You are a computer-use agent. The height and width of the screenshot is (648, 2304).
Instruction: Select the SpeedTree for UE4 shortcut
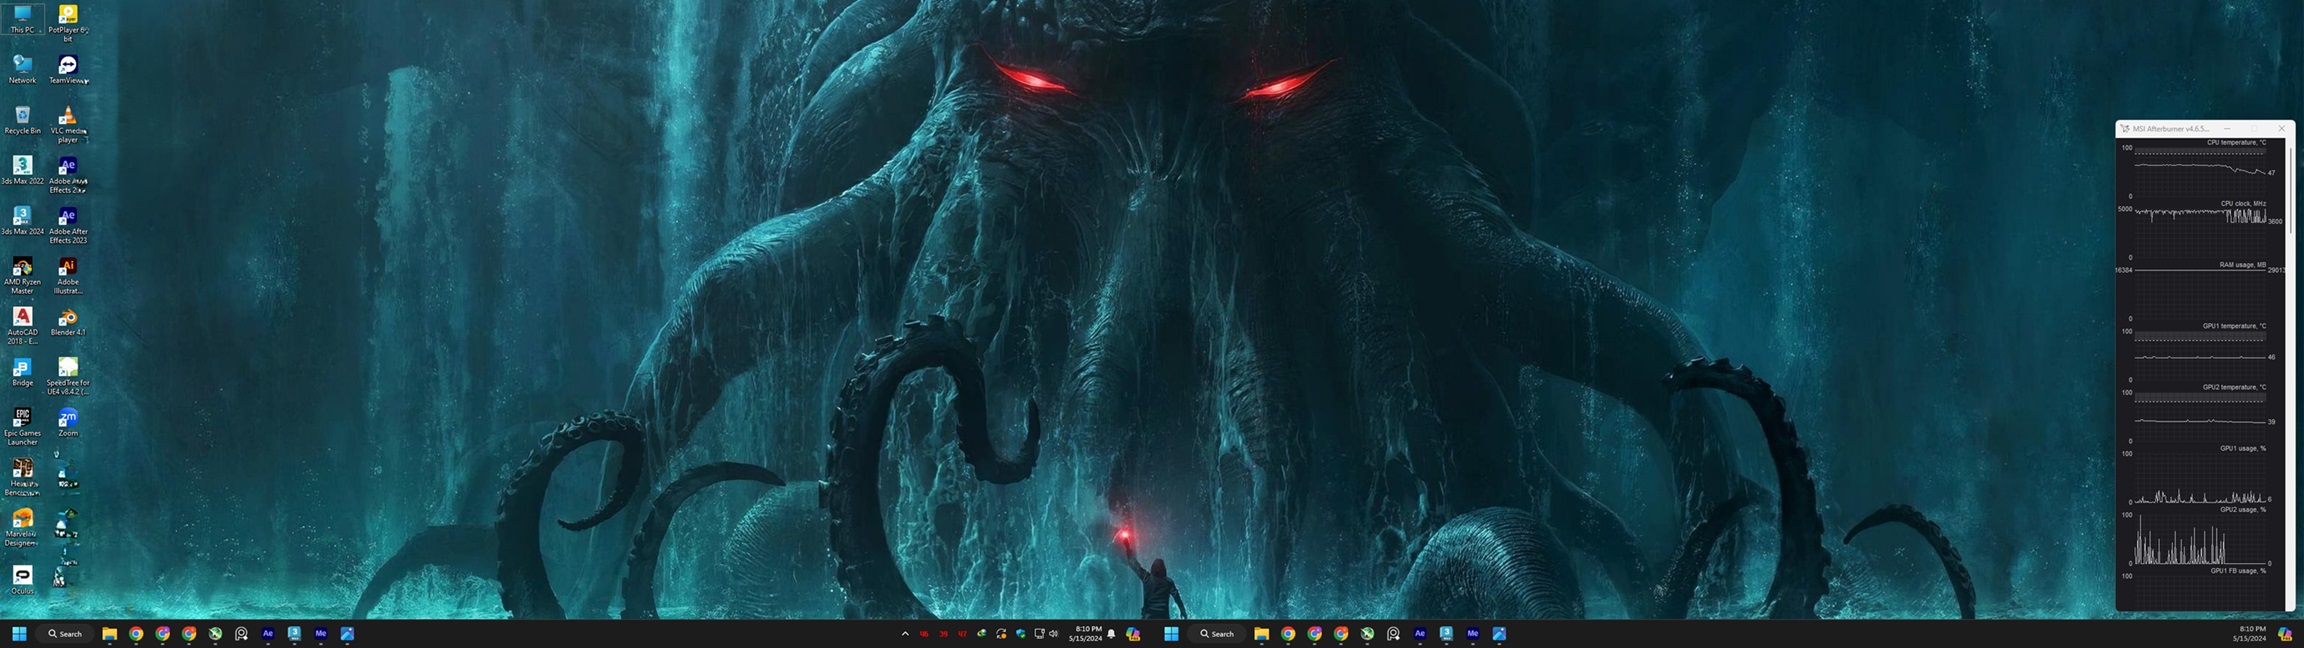[68, 377]
